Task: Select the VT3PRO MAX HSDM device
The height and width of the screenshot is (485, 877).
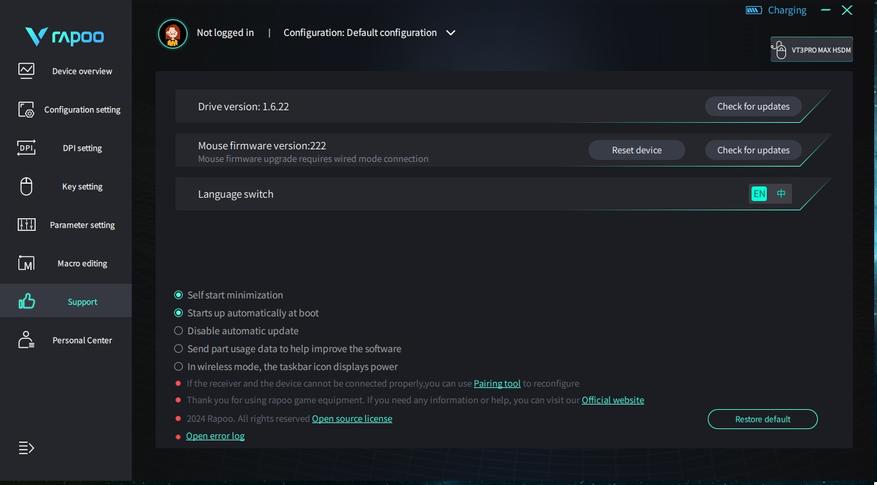Action: point(811,49)
